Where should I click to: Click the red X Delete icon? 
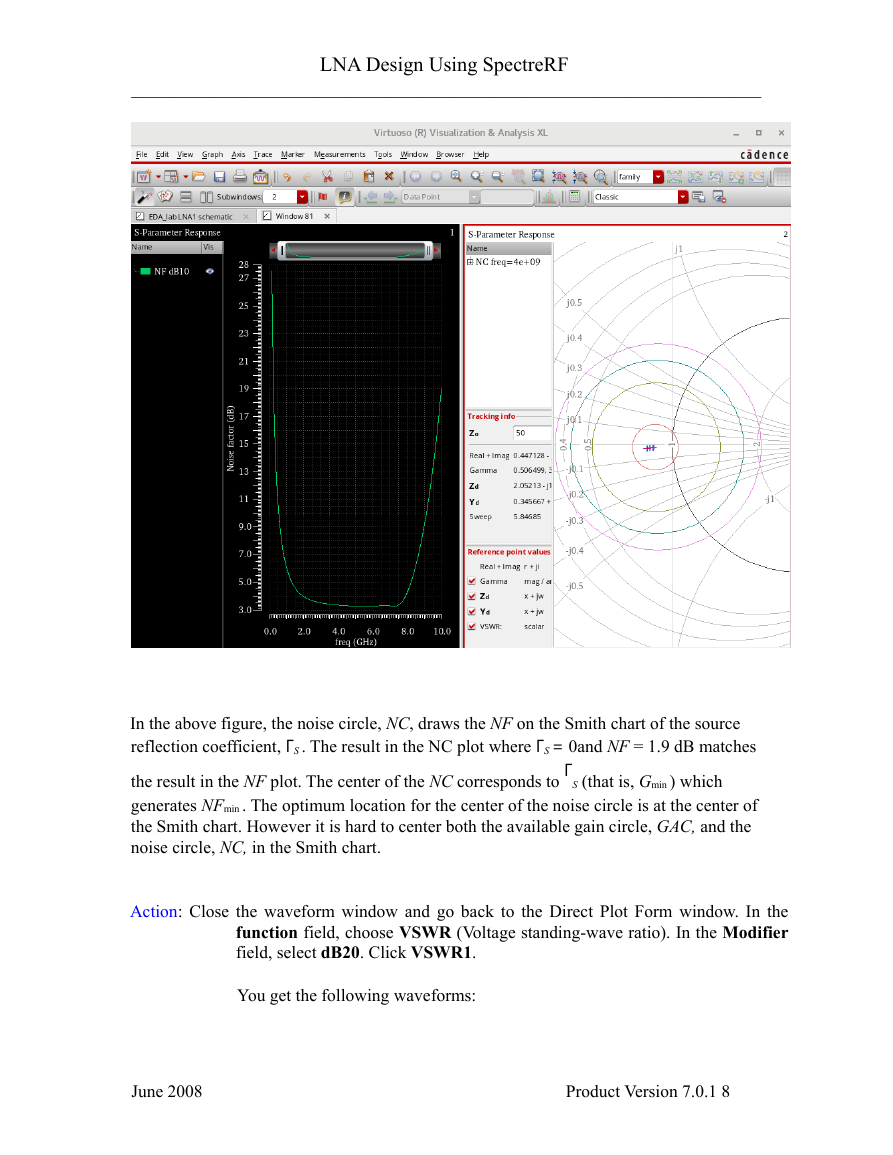[x=389, y=177]
